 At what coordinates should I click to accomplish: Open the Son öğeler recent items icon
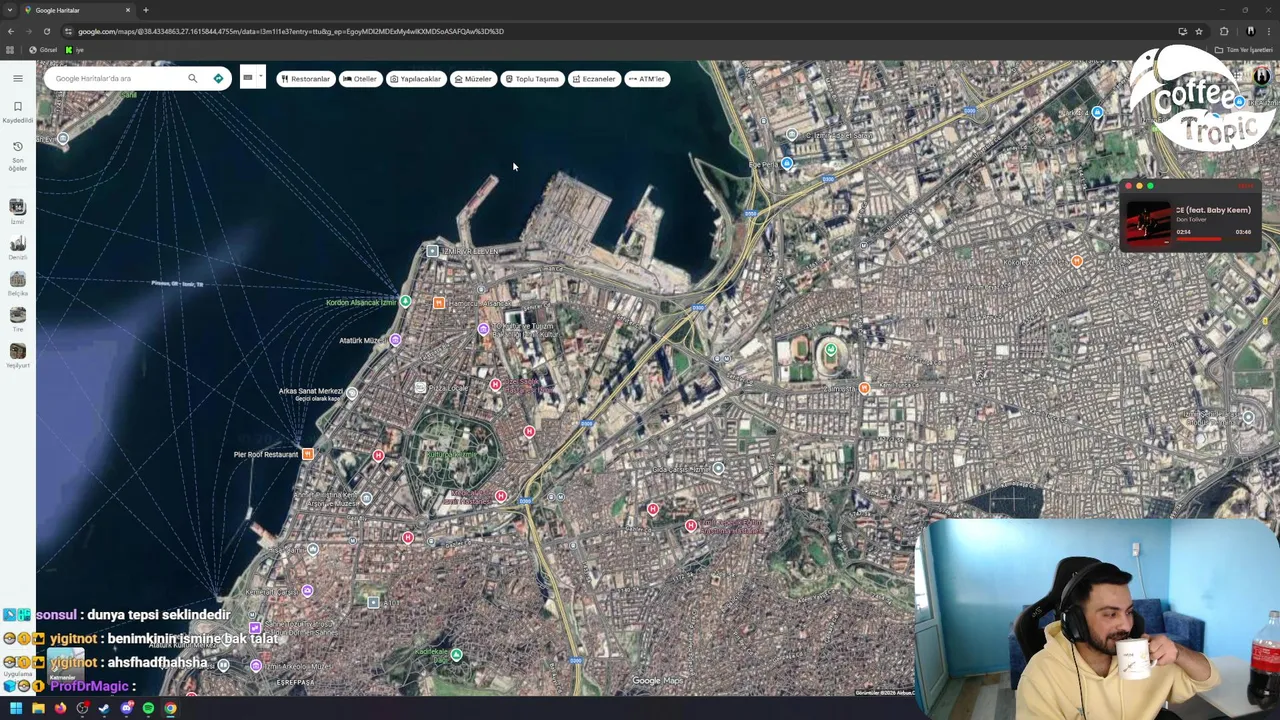pos(17,146)
